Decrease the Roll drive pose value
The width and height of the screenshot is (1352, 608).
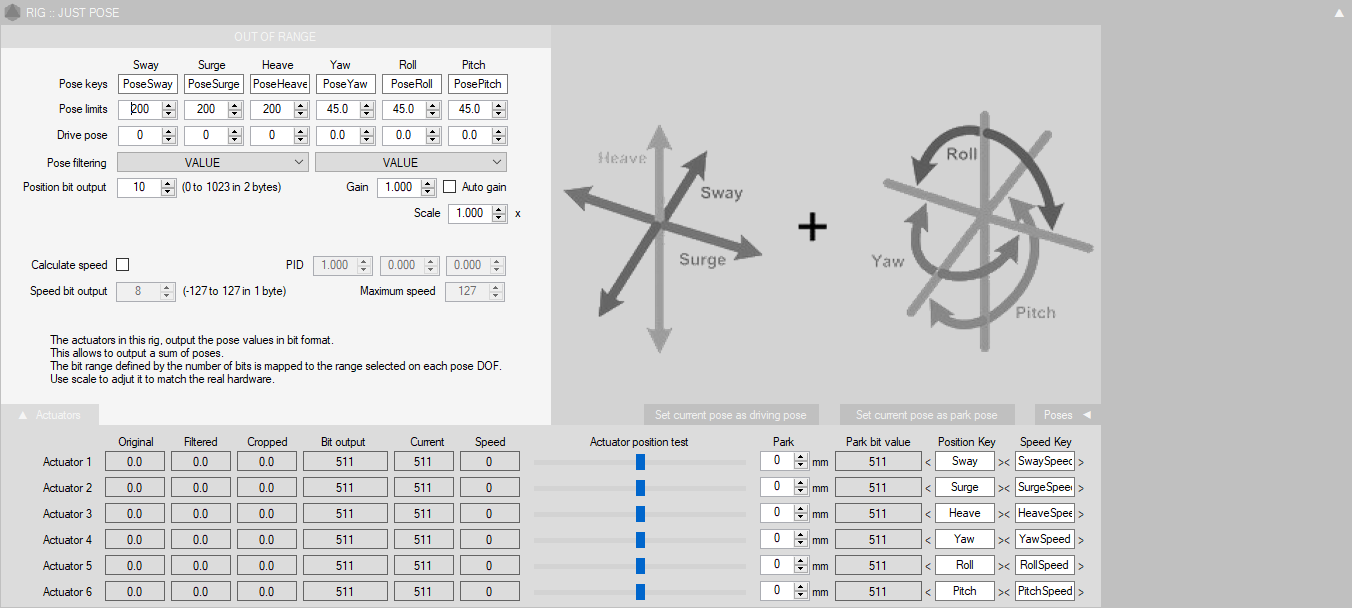(432, 139)
